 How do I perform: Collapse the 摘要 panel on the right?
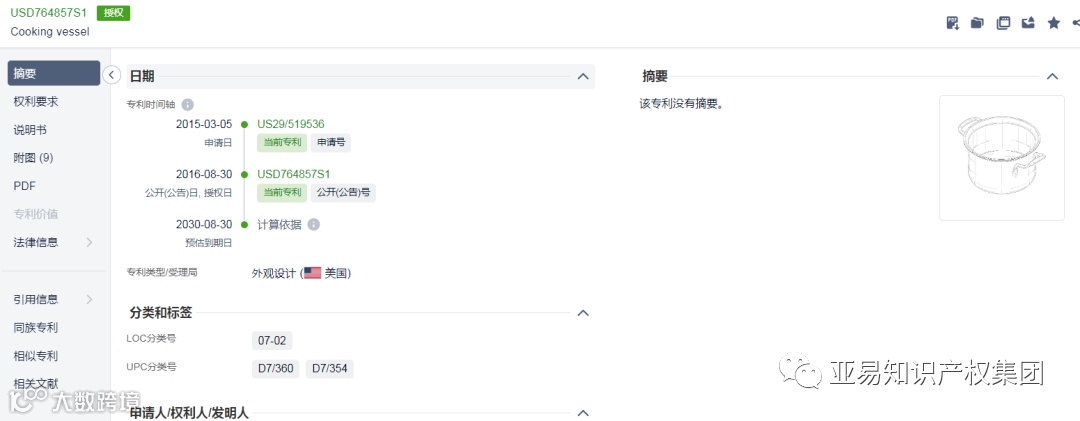coord(1052,76)
